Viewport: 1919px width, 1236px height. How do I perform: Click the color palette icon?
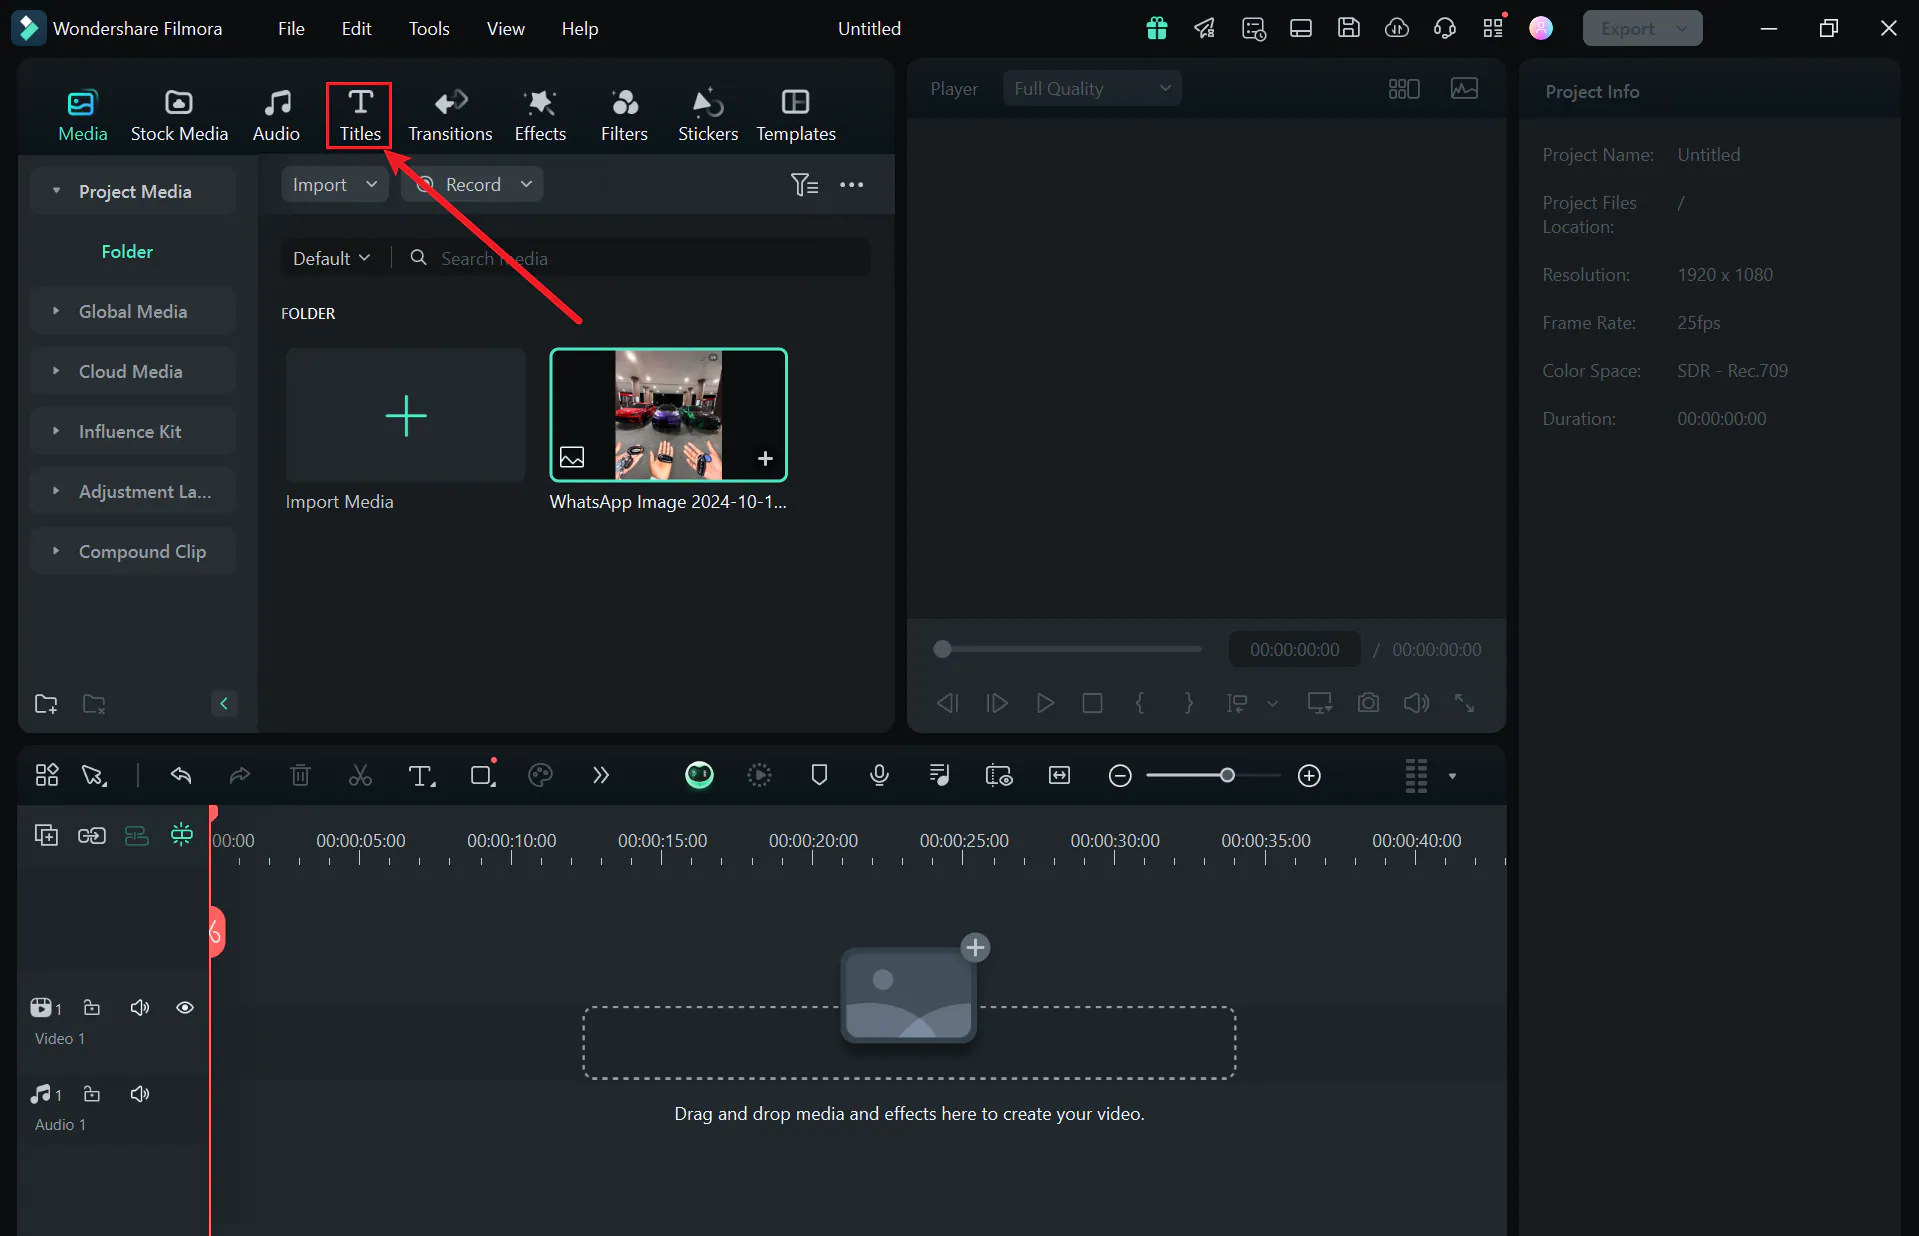(540, 775)
